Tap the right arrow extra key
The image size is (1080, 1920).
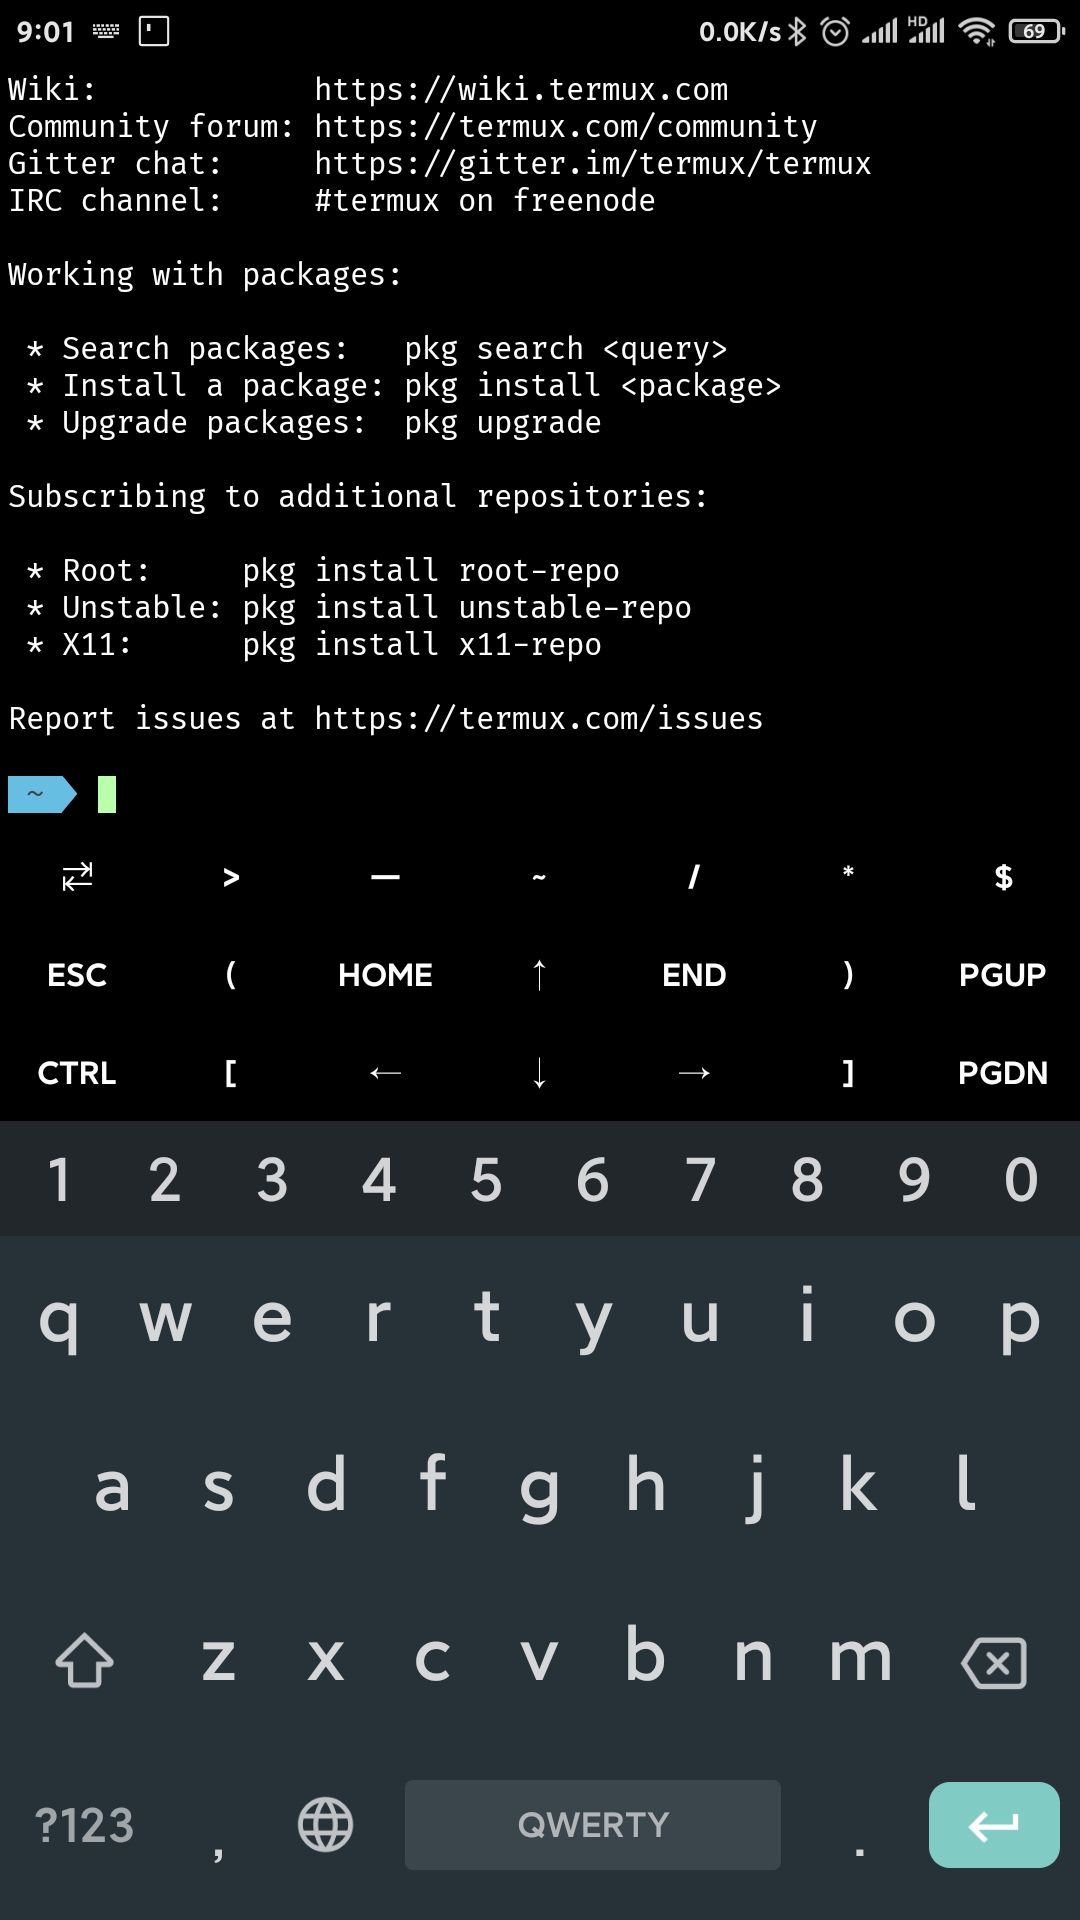tap(694, 1073)
